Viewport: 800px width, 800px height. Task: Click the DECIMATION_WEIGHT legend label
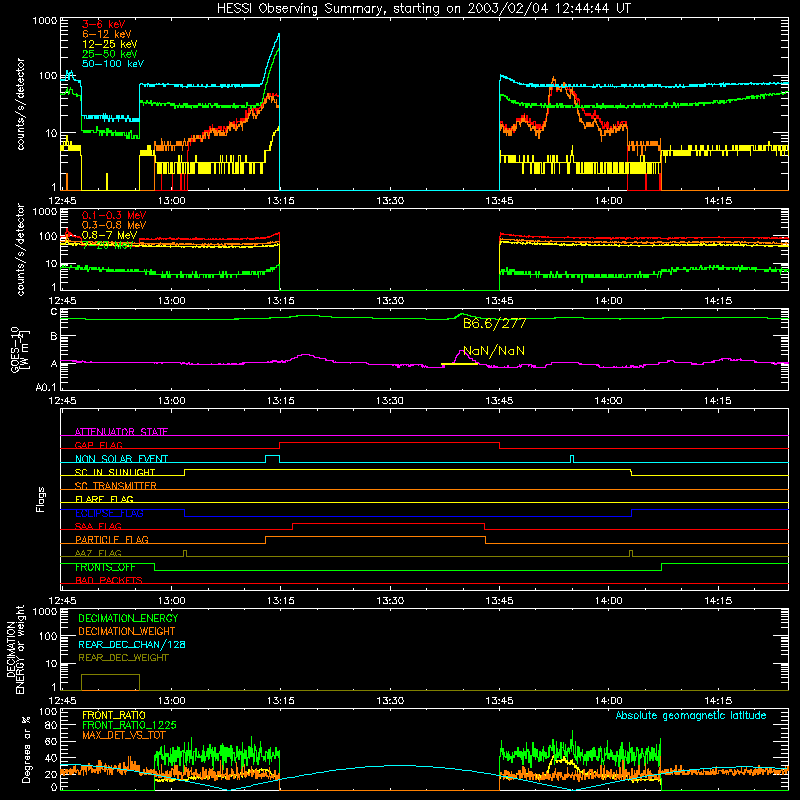pyautogui.click(x=127, y=631)
